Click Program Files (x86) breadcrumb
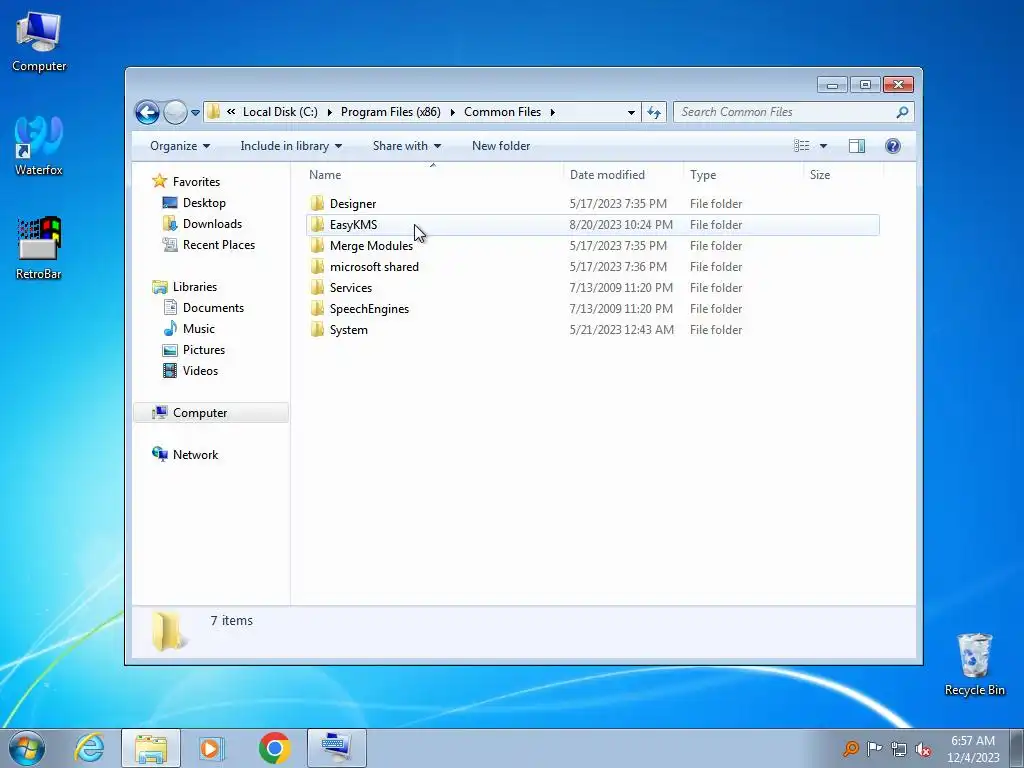Viewport: 1024px width, 768px height. point(391,112)
